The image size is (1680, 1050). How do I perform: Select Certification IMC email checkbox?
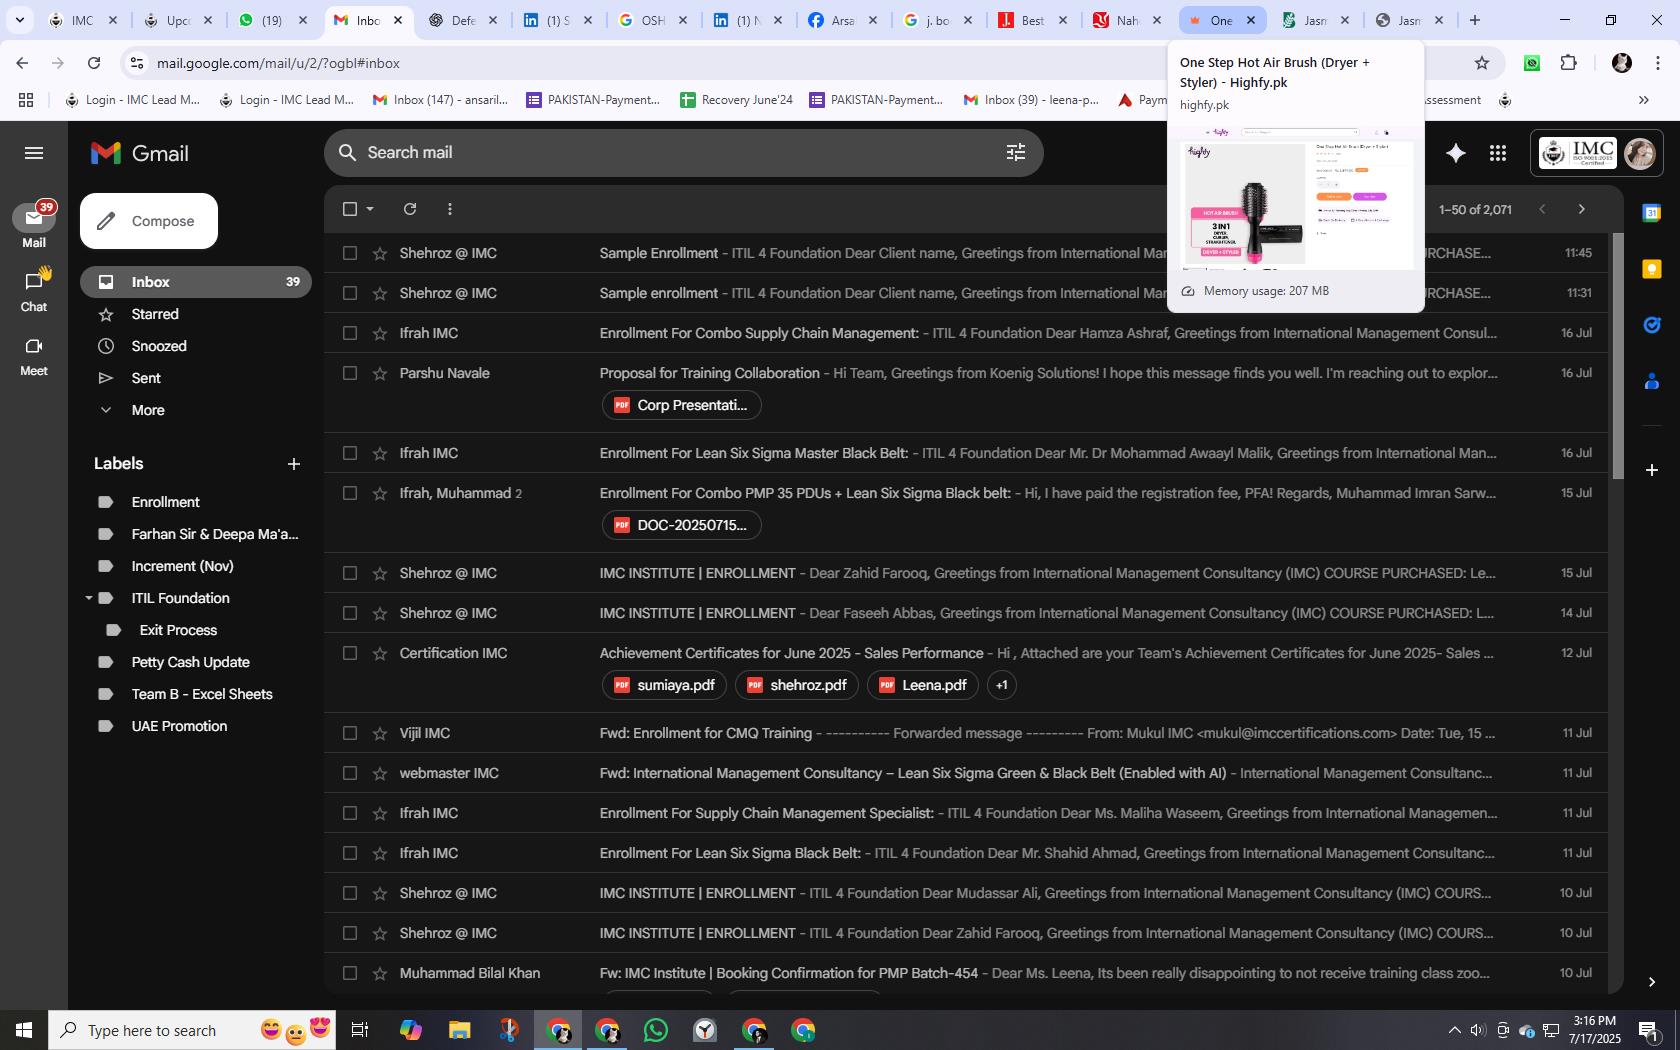coord(350,653)
